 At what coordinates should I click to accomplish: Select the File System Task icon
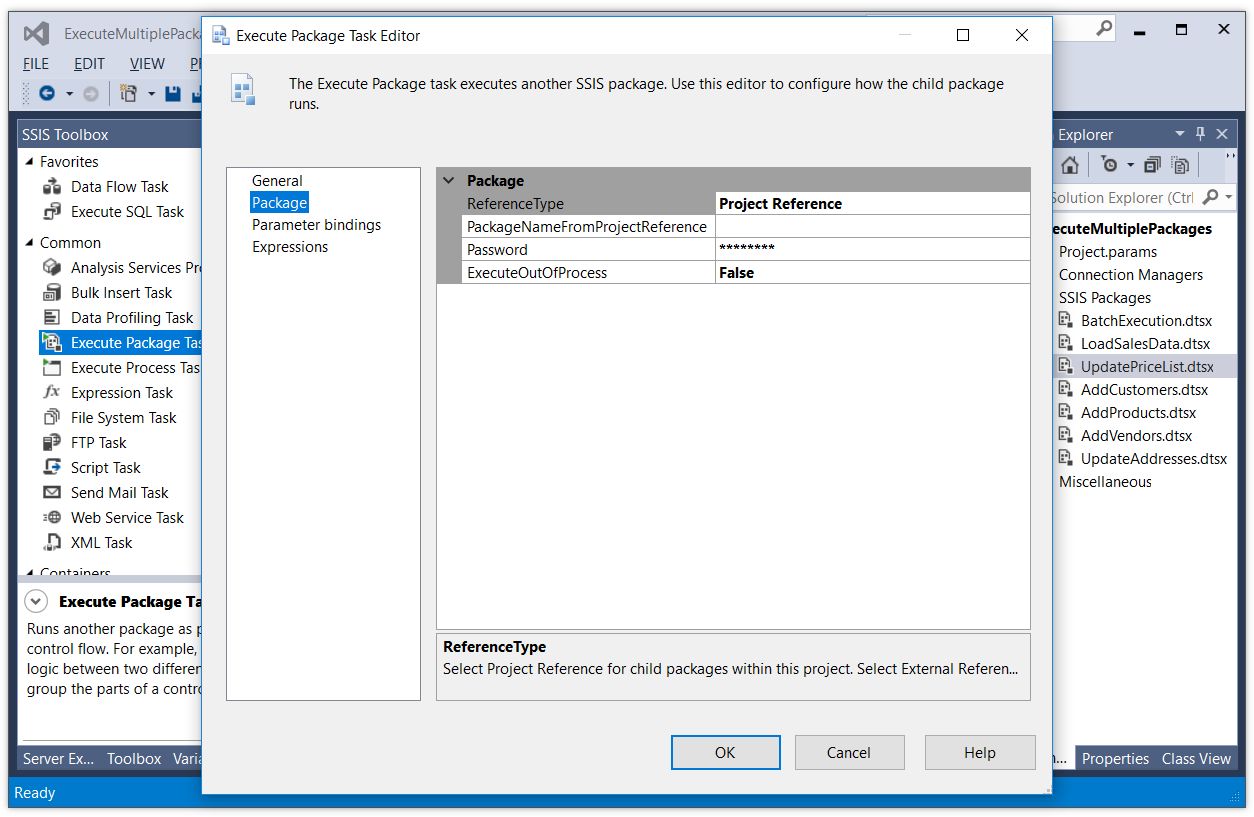tap(52, 418)
